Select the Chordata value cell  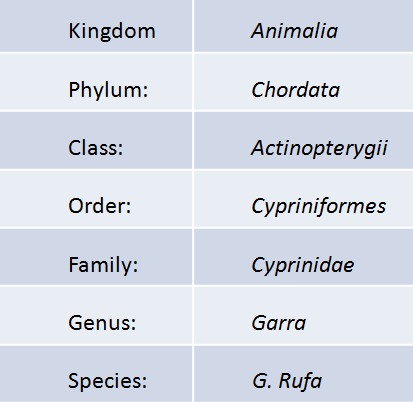[x=303, y=82]
